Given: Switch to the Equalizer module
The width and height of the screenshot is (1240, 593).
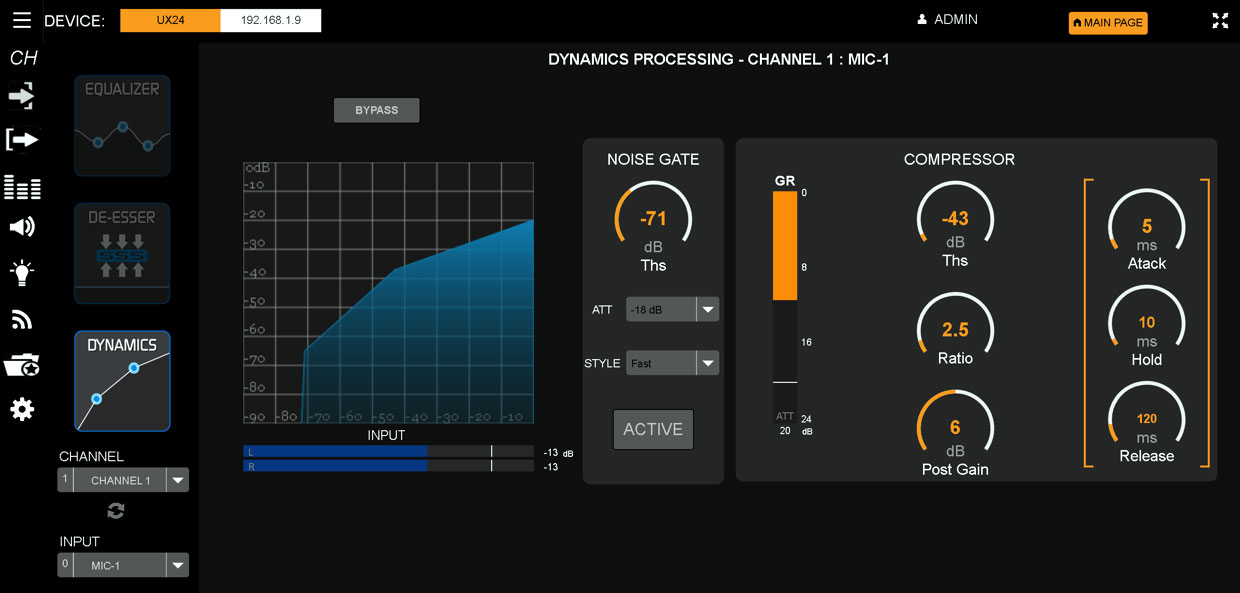Looking at the screenshot, I should pyautogui.click(x=122, y=126).
